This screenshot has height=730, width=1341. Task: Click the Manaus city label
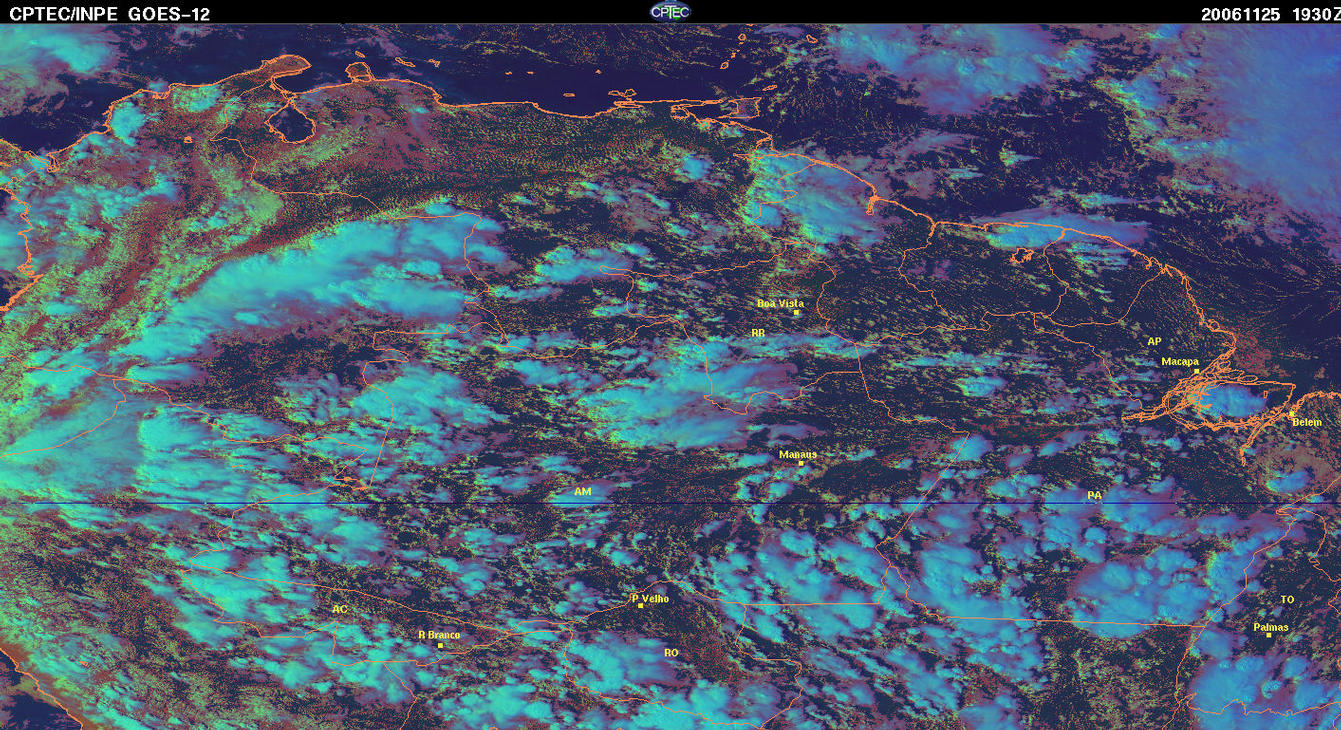(x=798, y=454)
